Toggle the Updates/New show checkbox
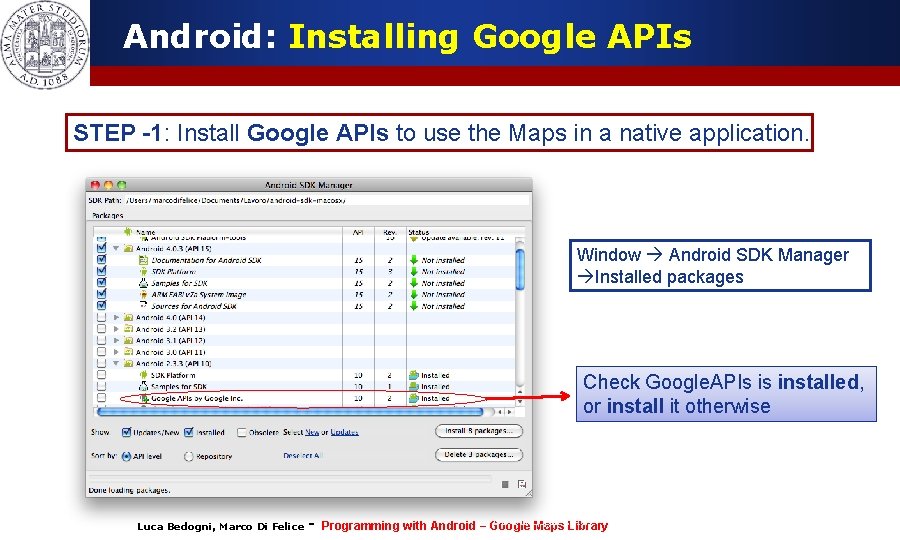 click(x=126, y=432)
